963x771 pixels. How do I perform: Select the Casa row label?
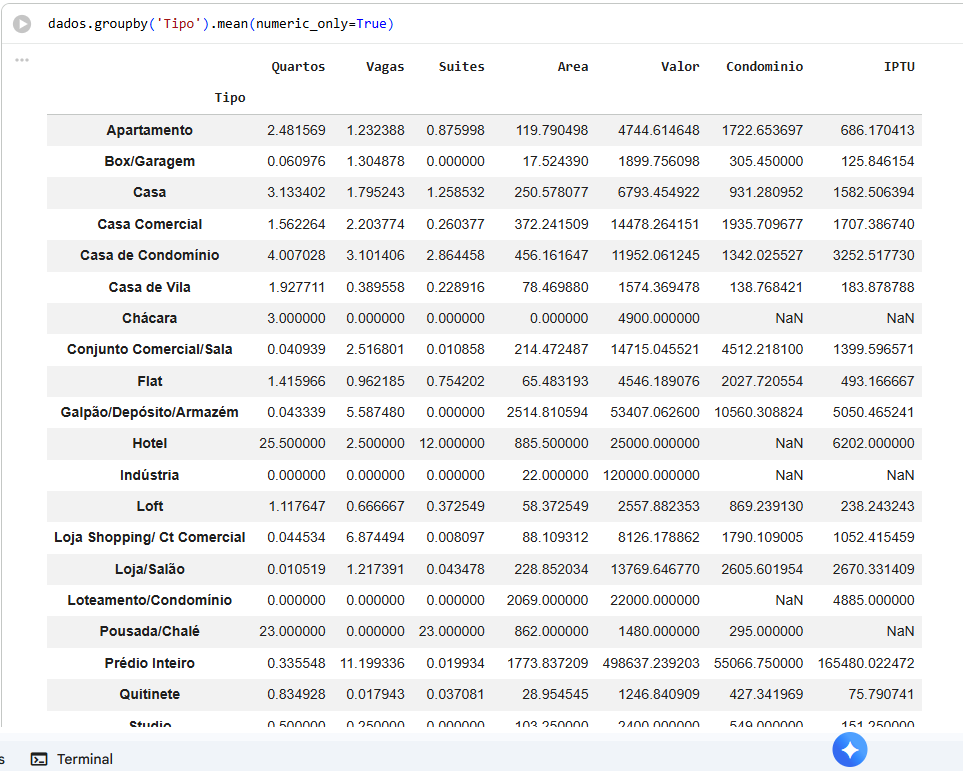point(149,192)
